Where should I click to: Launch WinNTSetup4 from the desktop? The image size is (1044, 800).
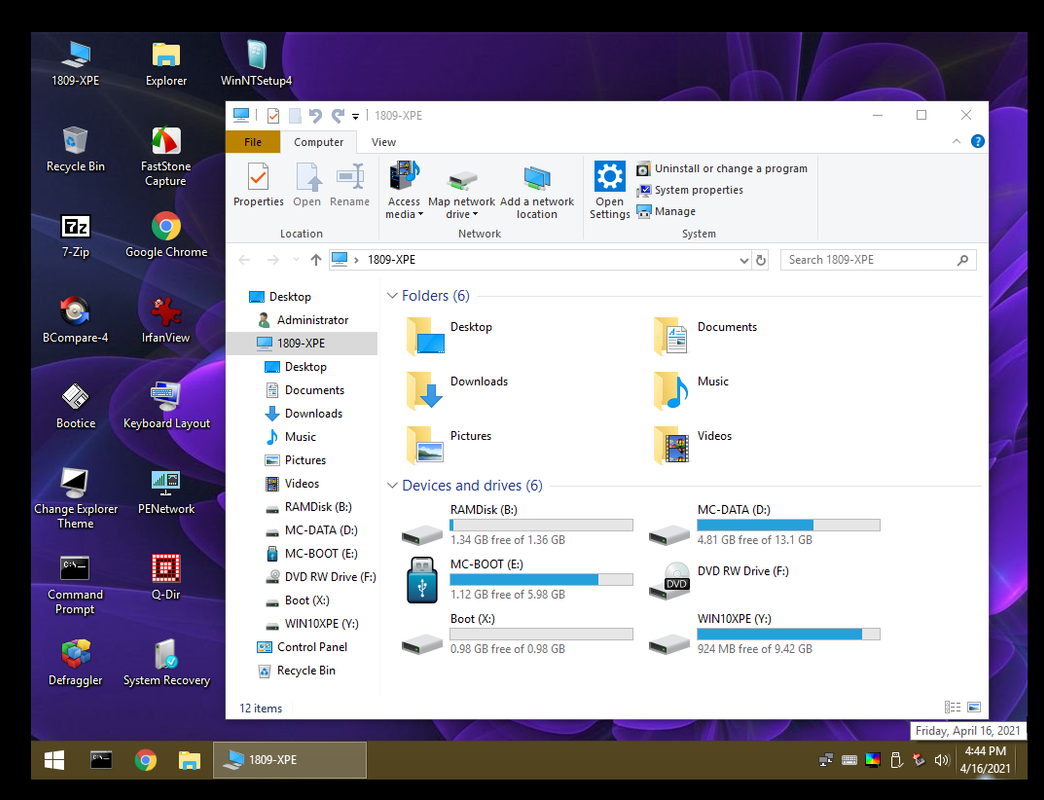pos(256,63)
